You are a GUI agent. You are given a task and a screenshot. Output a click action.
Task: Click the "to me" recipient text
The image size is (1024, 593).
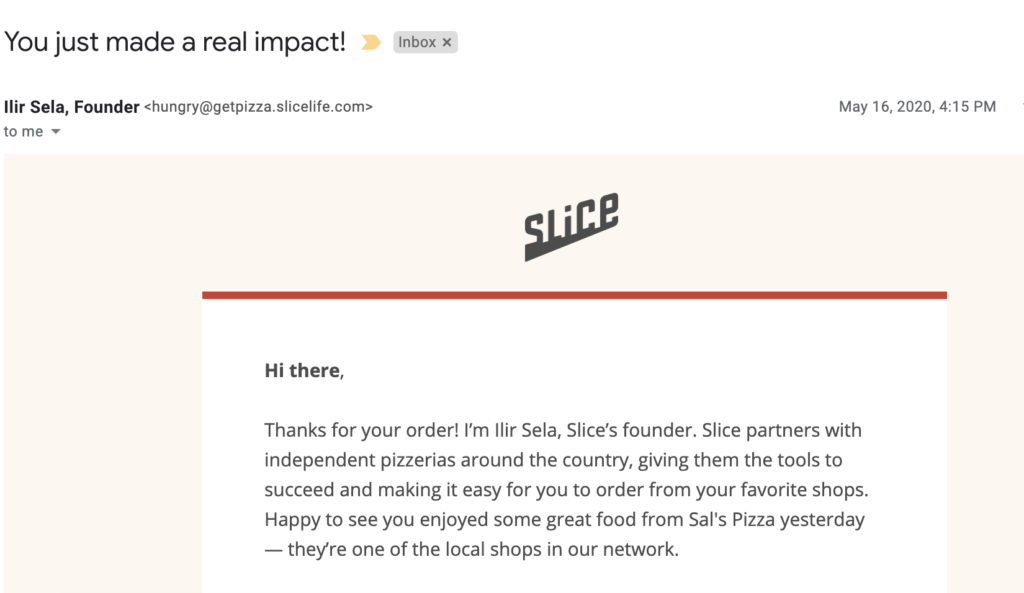click(x=24, y=132)
